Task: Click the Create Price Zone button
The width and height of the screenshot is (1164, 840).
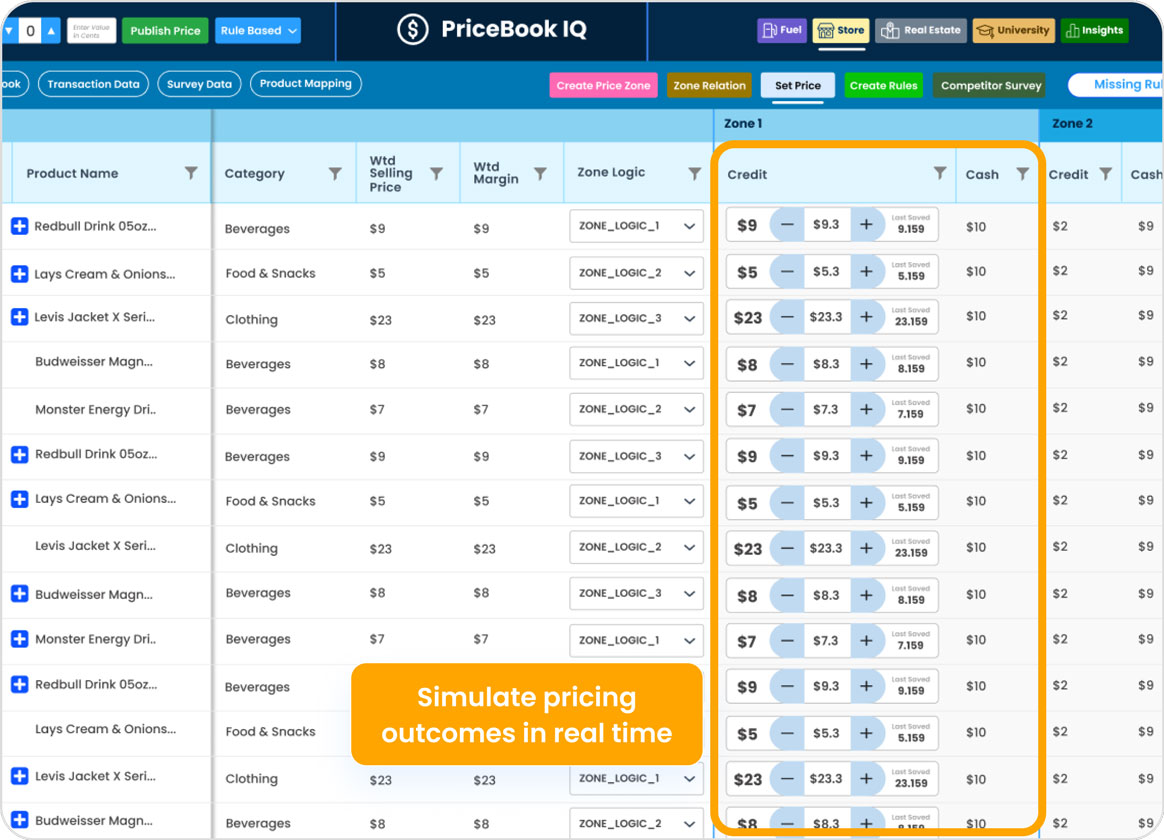Action: click(603, 86)
